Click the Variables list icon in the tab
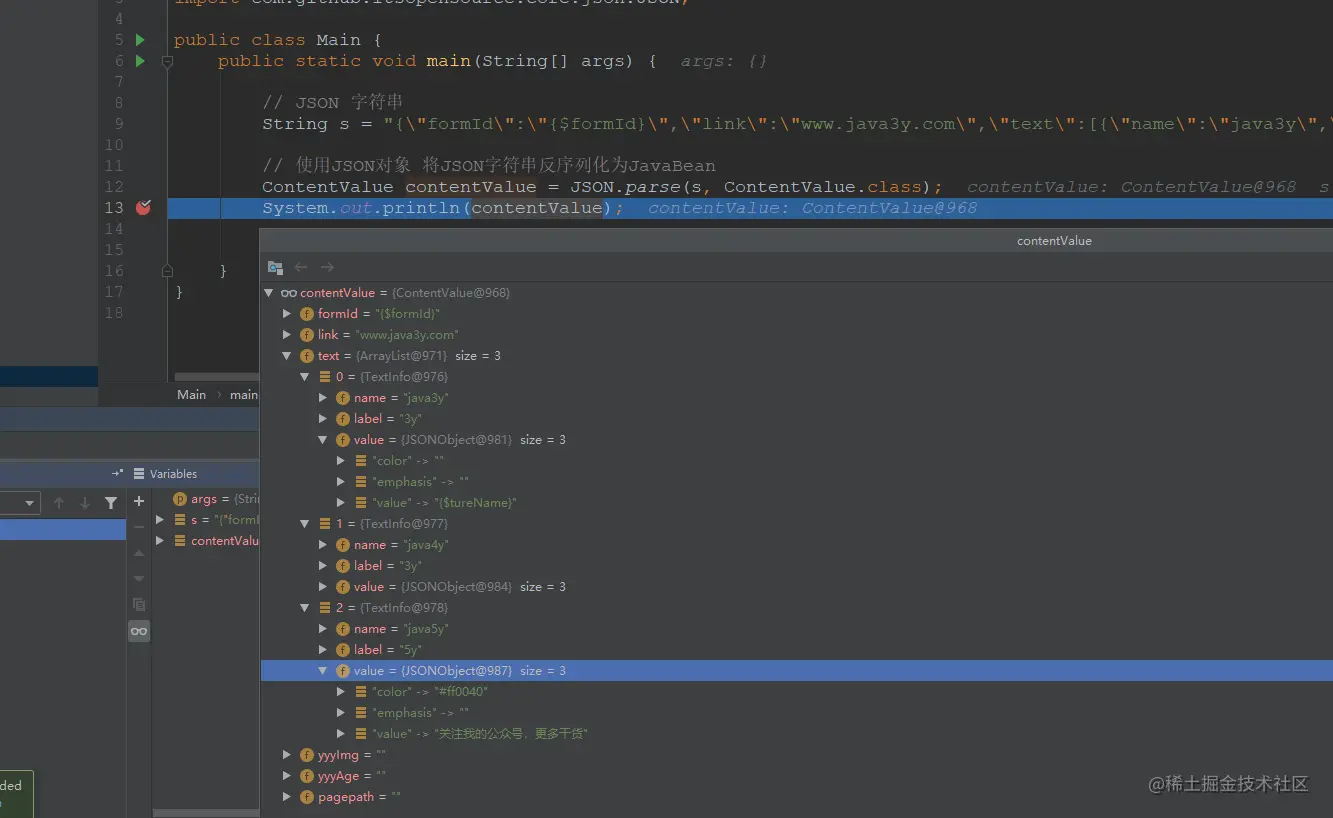The width and height of the screenshot is (1333, 818). point(139,474)
